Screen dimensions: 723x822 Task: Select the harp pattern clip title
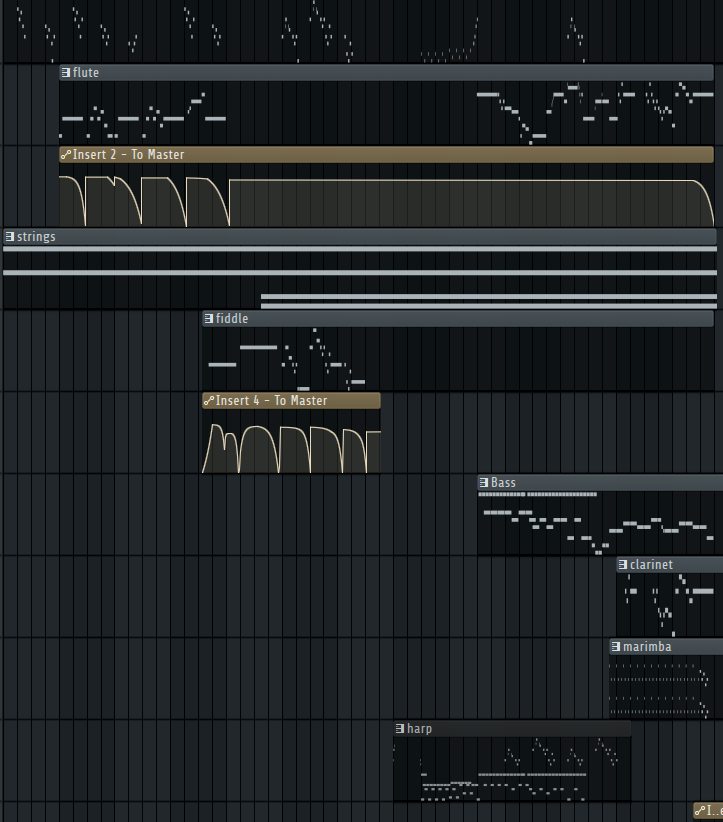[x=419, y=729]
